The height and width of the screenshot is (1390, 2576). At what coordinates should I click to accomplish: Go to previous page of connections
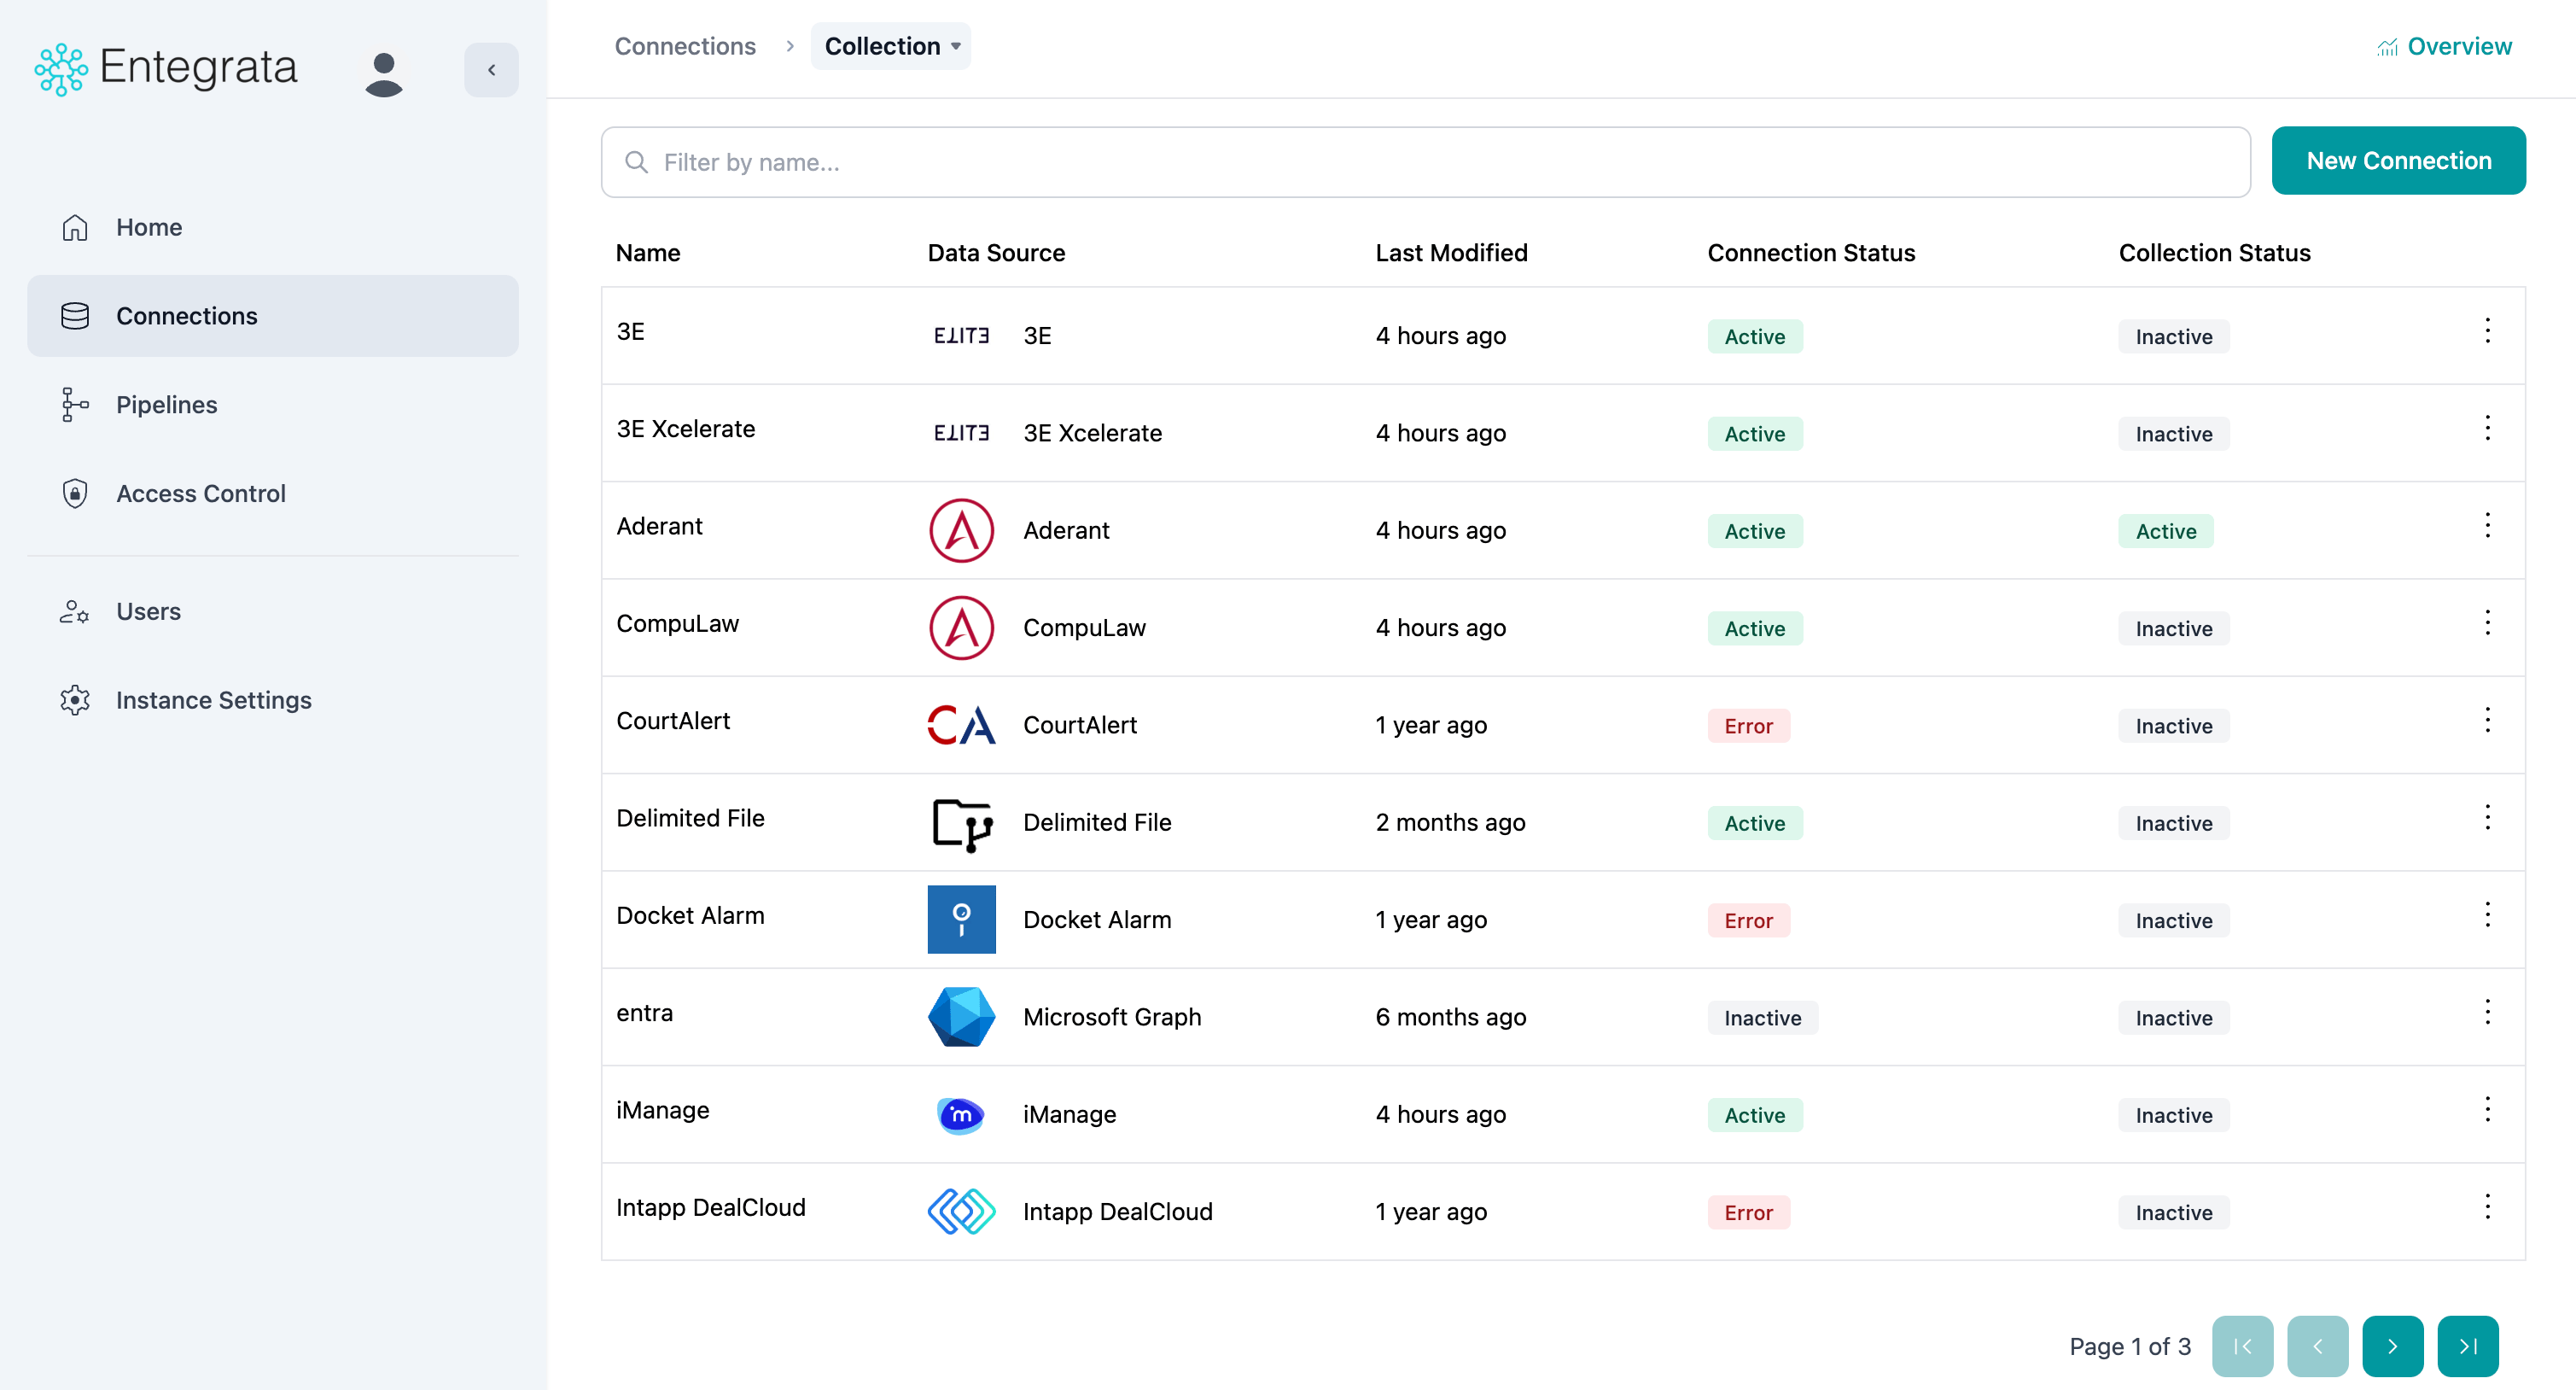point(2318,1347)
